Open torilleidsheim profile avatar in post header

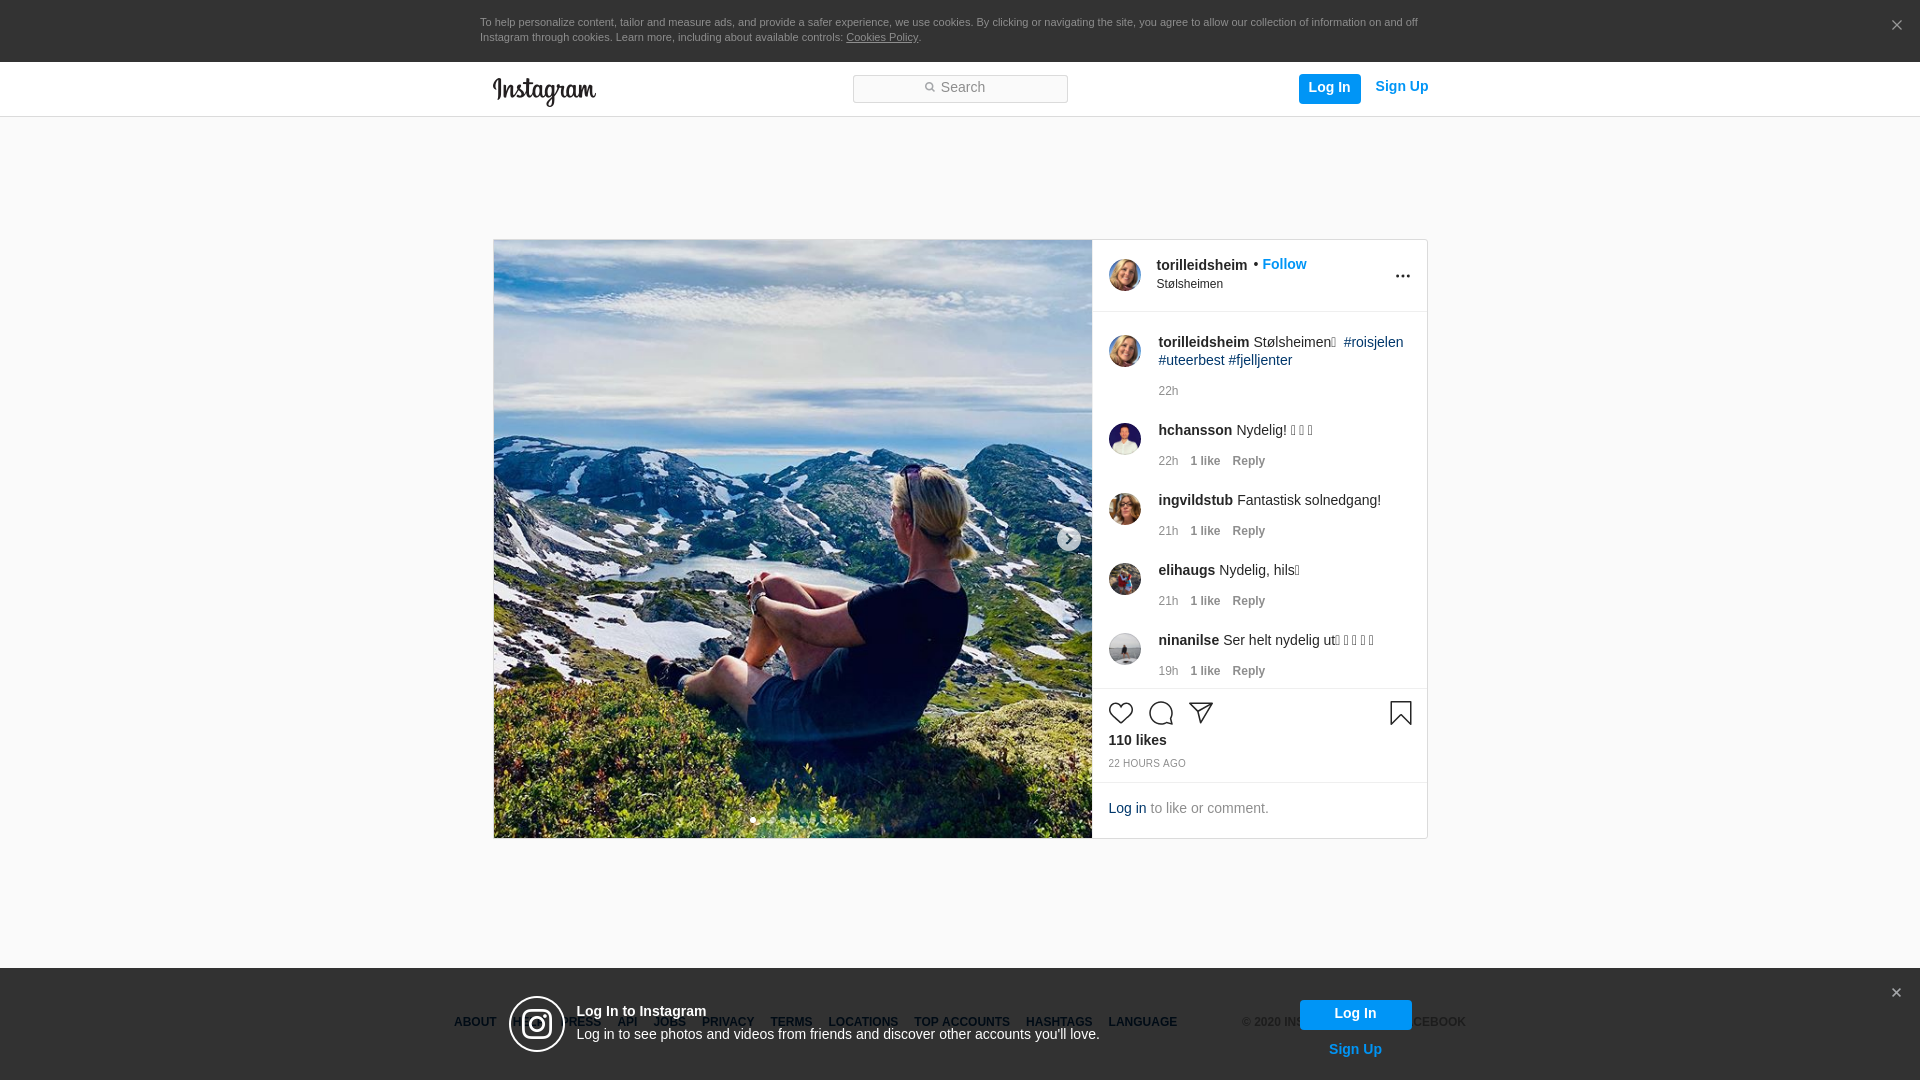(1124, 275)
